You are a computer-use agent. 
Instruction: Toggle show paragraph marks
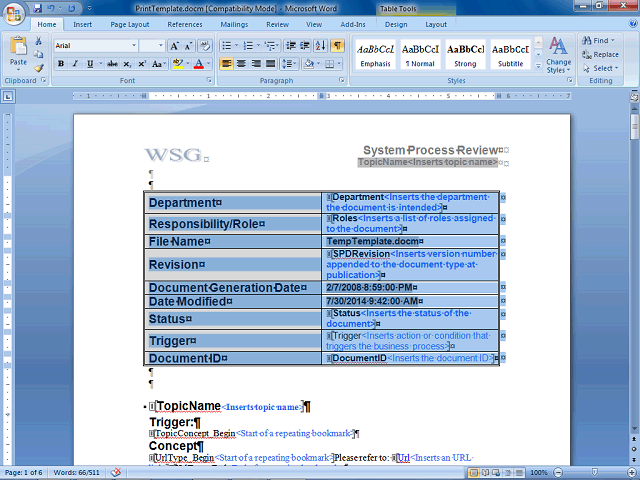click(337, 46)
